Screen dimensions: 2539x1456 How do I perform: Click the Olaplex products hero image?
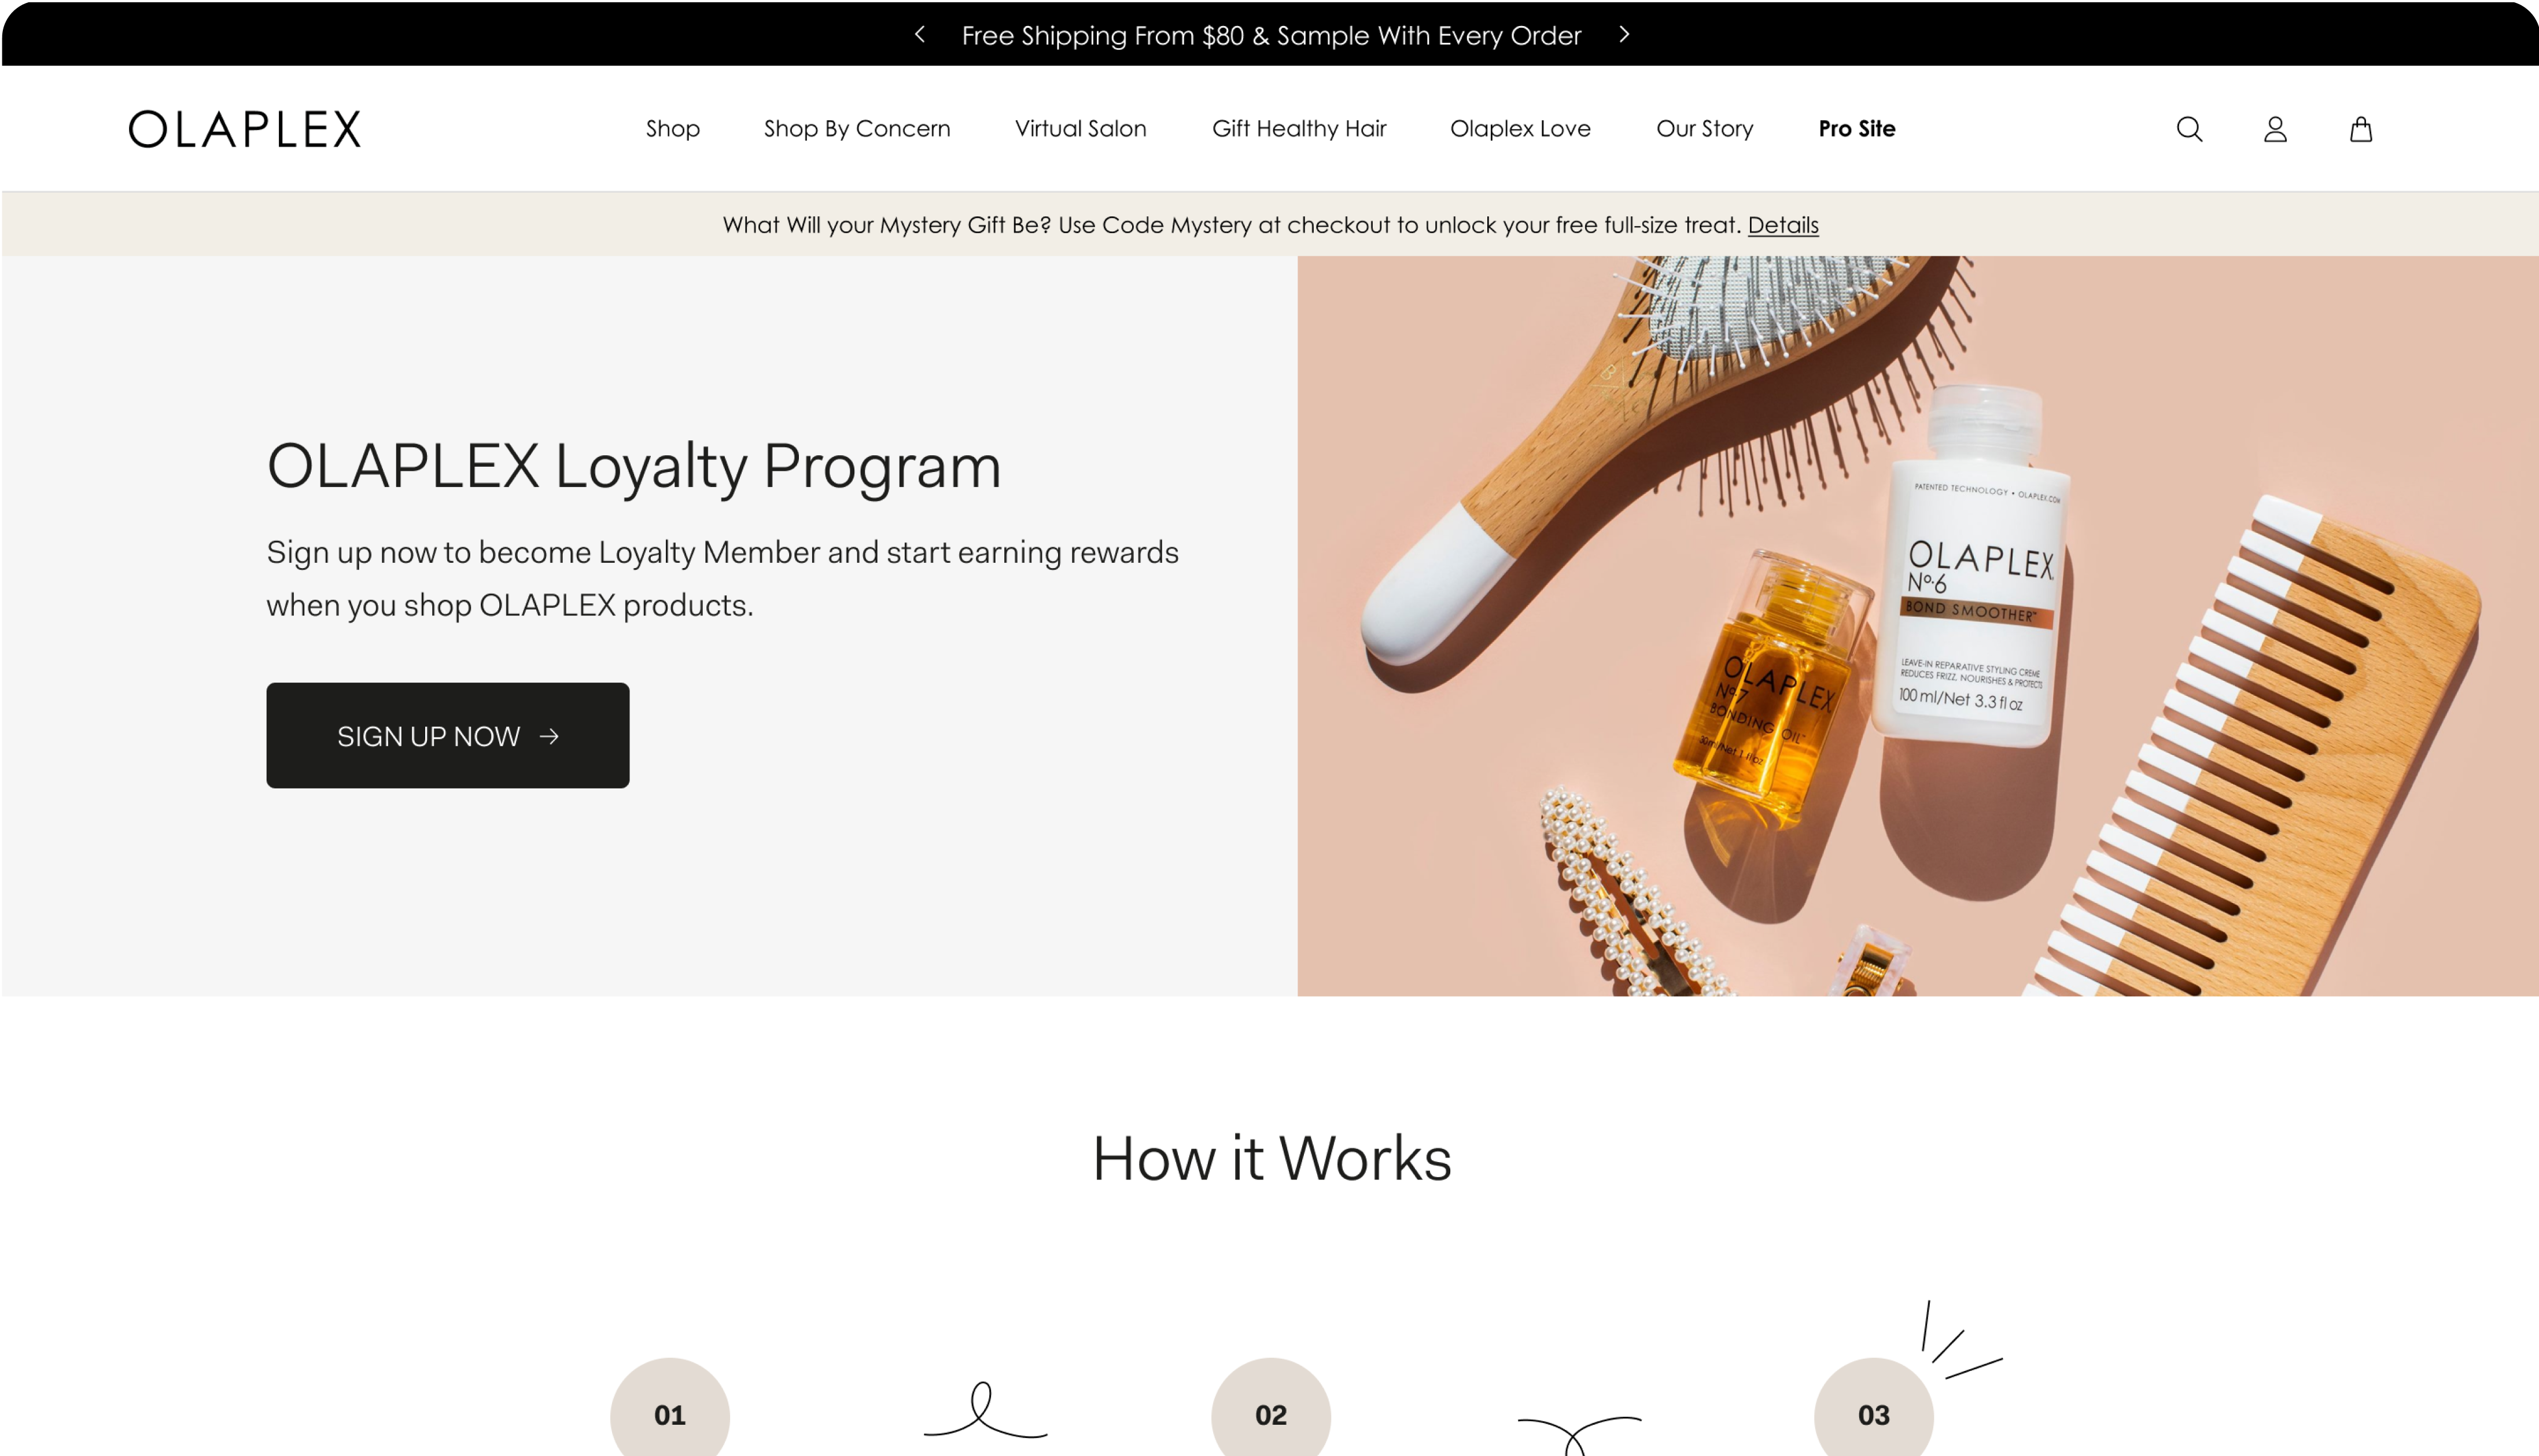tap(1918, 626)
